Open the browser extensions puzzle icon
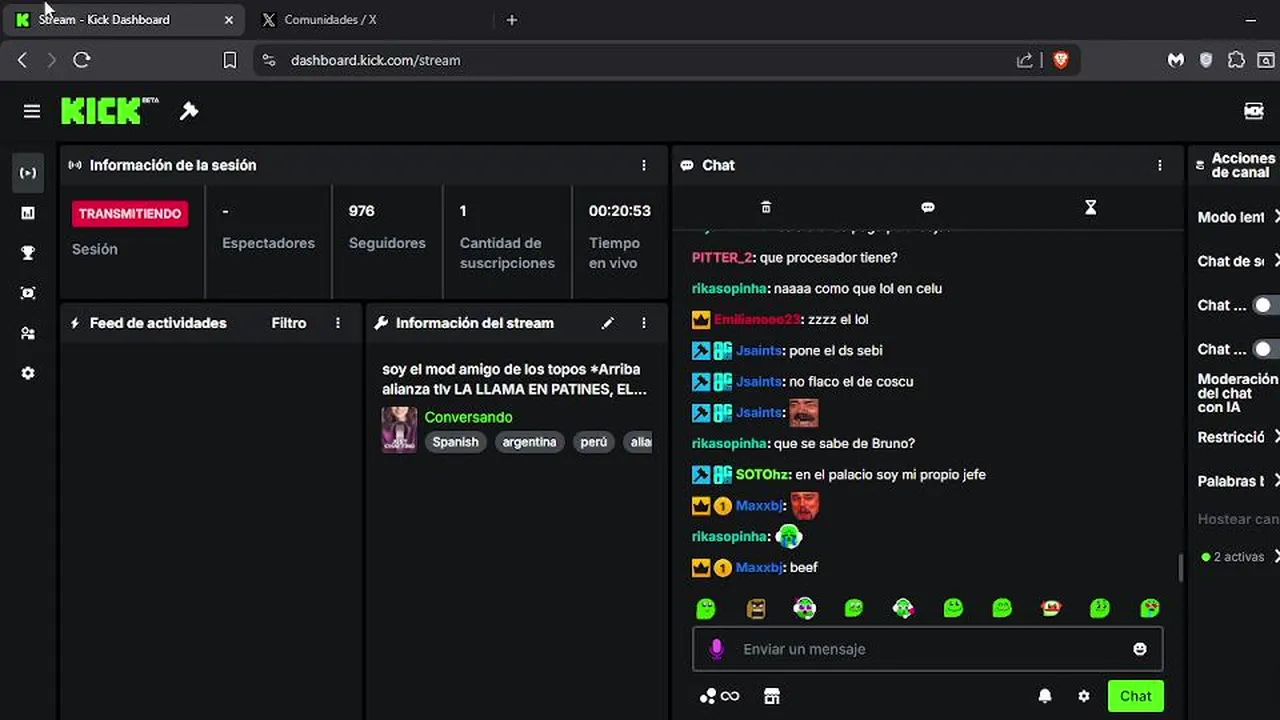The image size is (1280, 720). (x=1236, y=60)
